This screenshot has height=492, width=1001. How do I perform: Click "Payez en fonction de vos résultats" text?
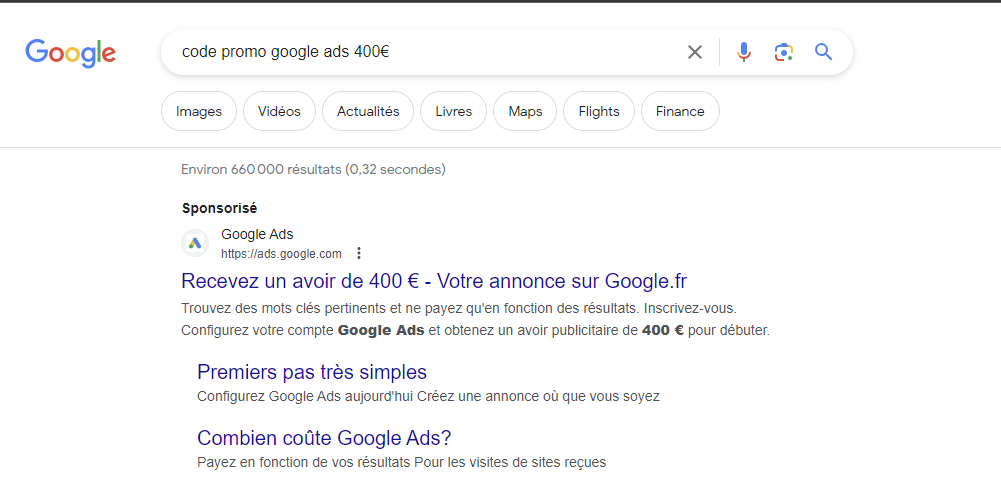[402, 462]
